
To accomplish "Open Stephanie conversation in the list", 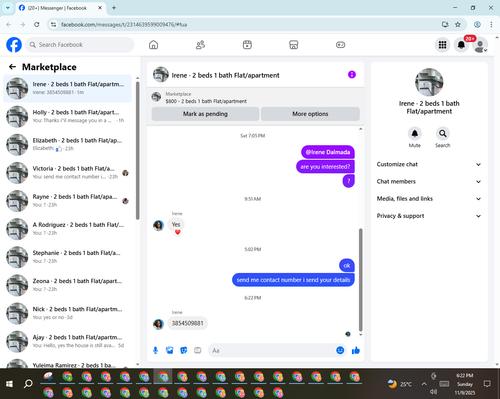I will click(x=67, y=257).
